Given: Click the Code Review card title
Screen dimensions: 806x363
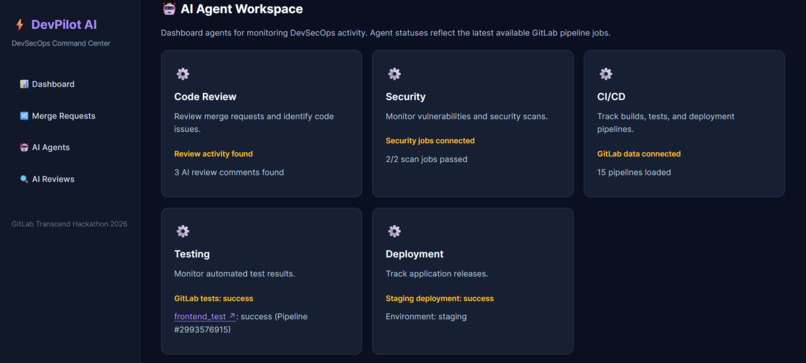Looking at the screenshot, I should coord(205,97).
